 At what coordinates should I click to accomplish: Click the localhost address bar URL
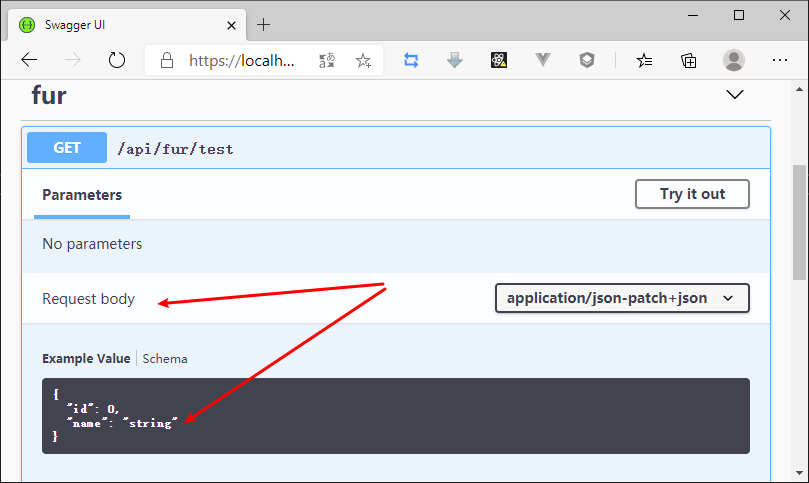click(242, 60)
